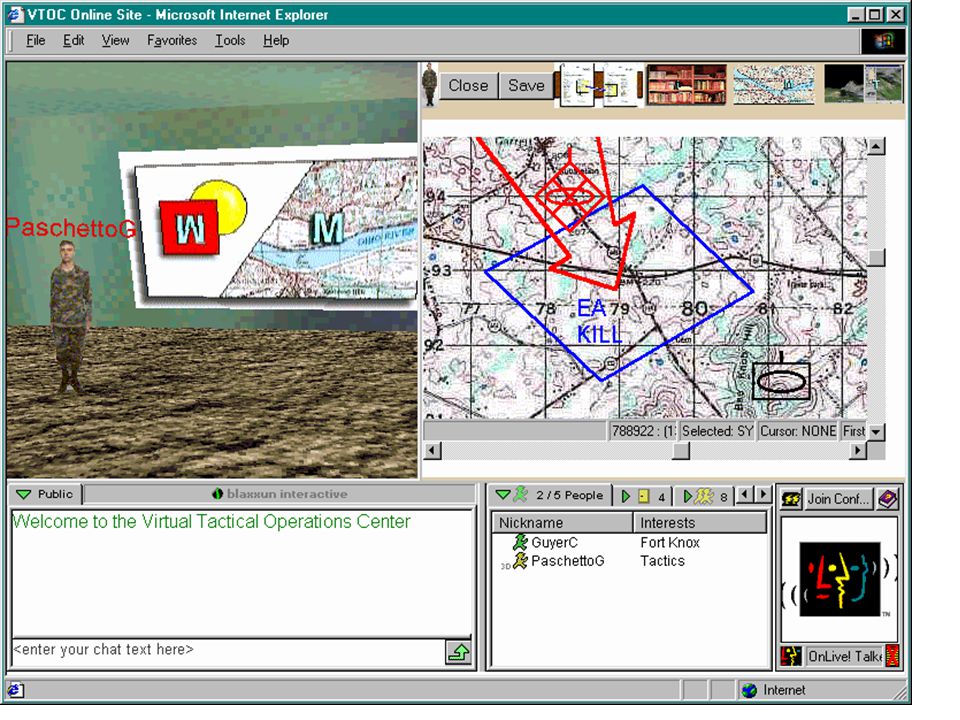This screenshot has width=960, height=720.
Task: Click the Fort Knox interest entry
Action: click(x=670, y=542)
